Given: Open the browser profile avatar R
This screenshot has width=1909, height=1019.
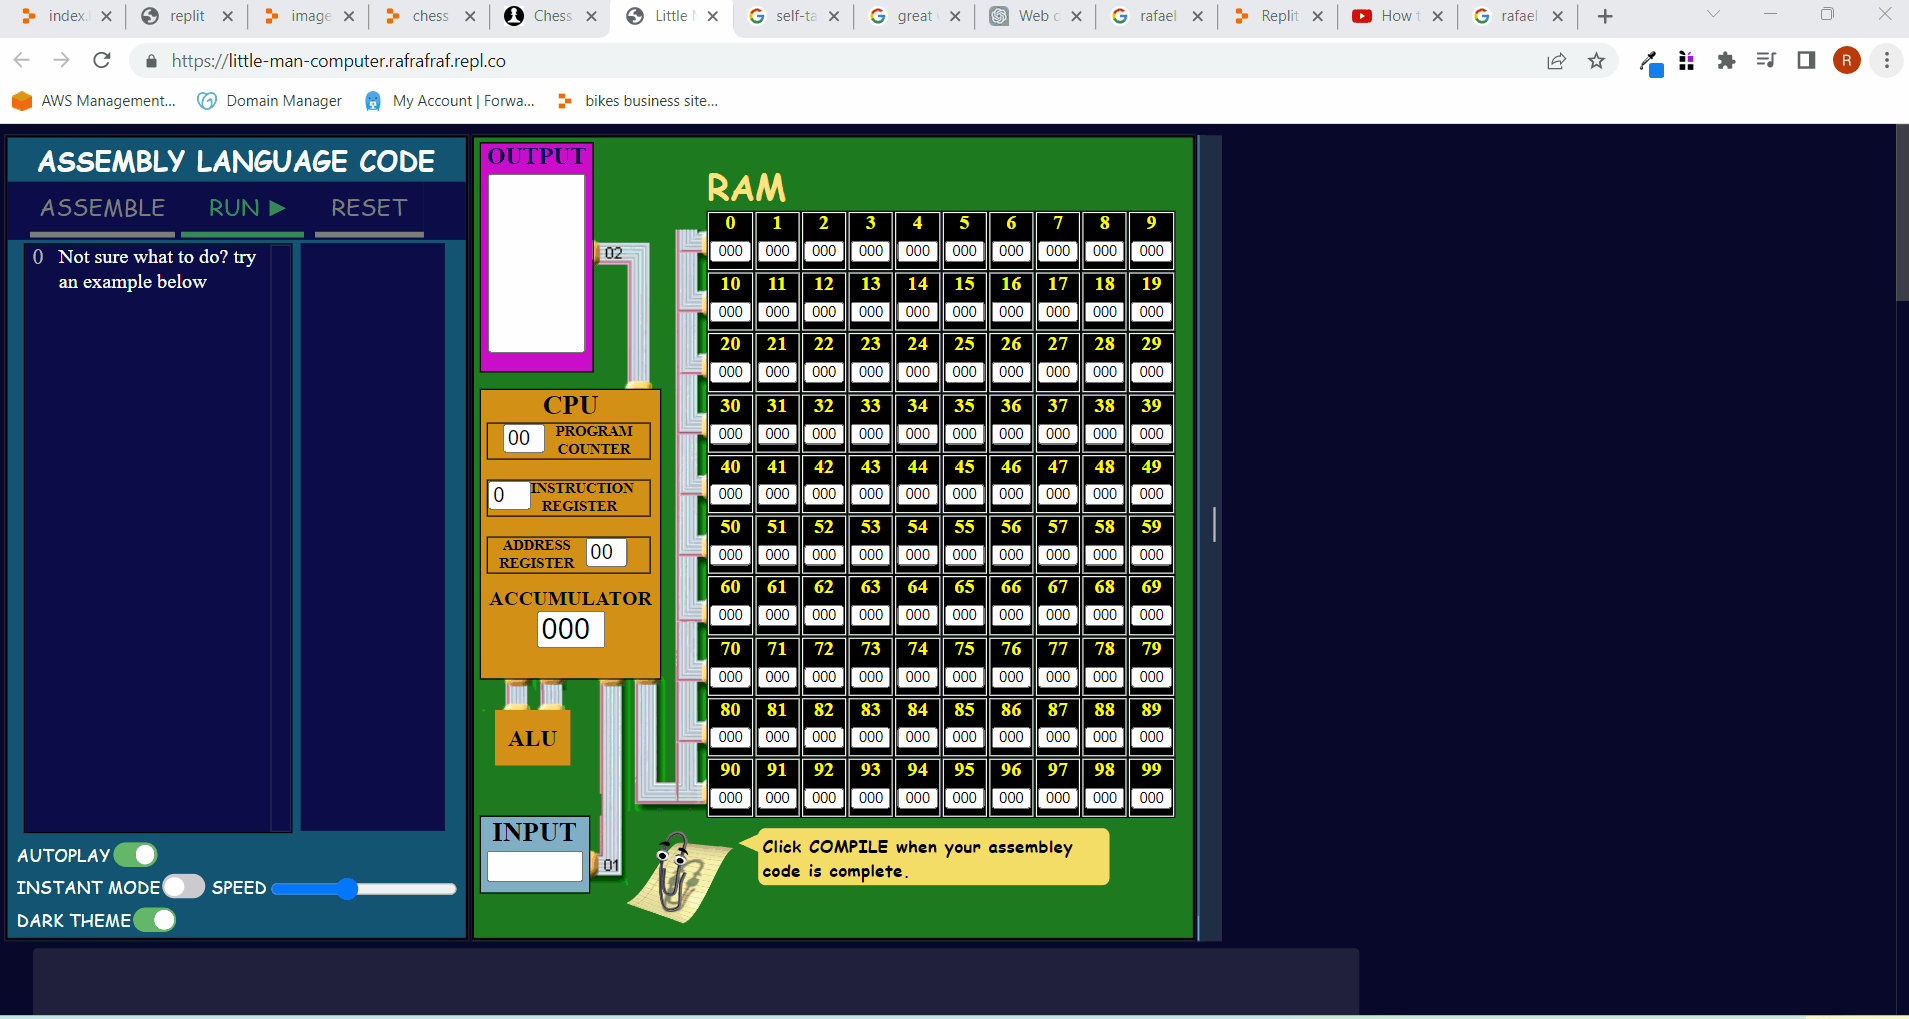Looking at the screenshot, I should [1846, 60].
